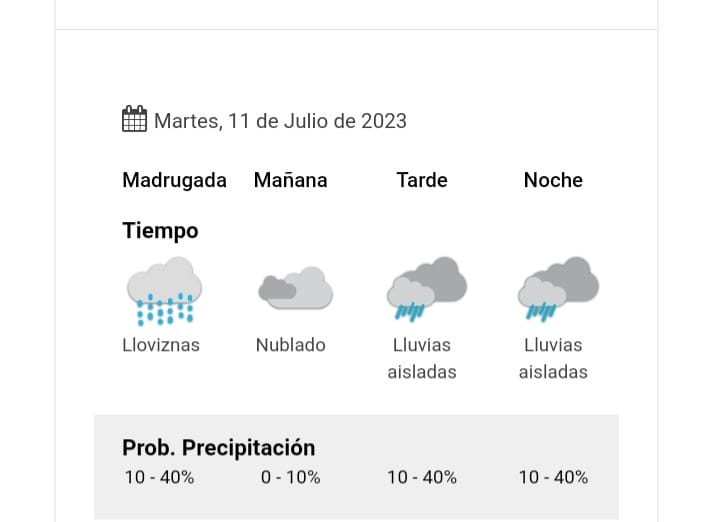
Task: Click the Tiempo section heading
Action: click(160, 231)
